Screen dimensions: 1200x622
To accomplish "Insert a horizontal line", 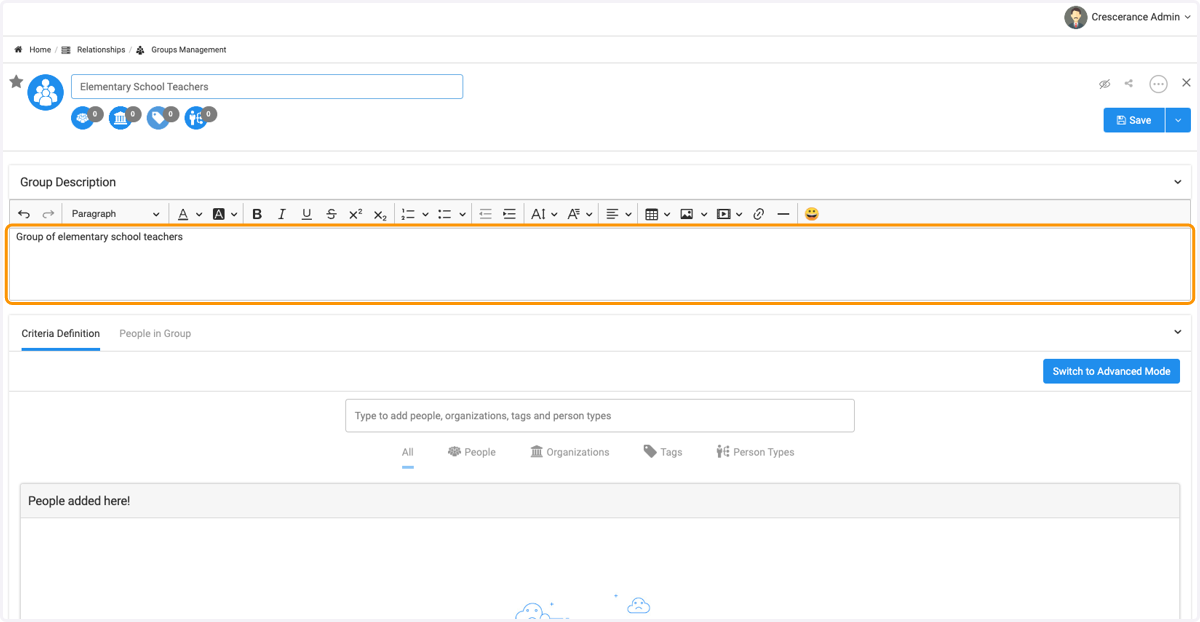I will 783,214.
